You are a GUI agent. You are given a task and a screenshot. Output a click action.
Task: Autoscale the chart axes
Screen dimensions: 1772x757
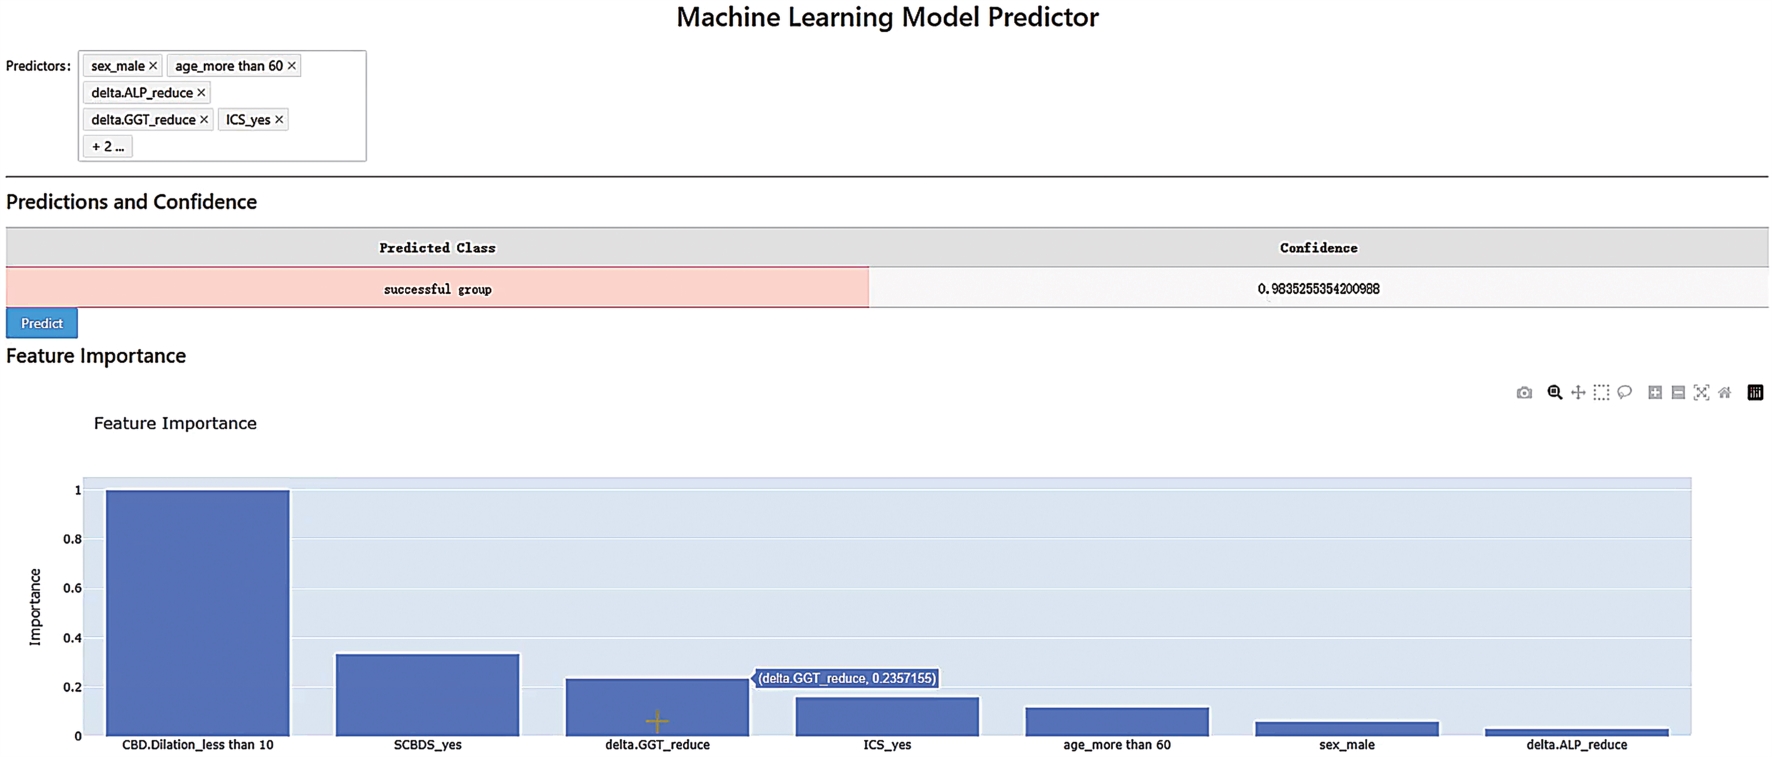pos(1701,393)
